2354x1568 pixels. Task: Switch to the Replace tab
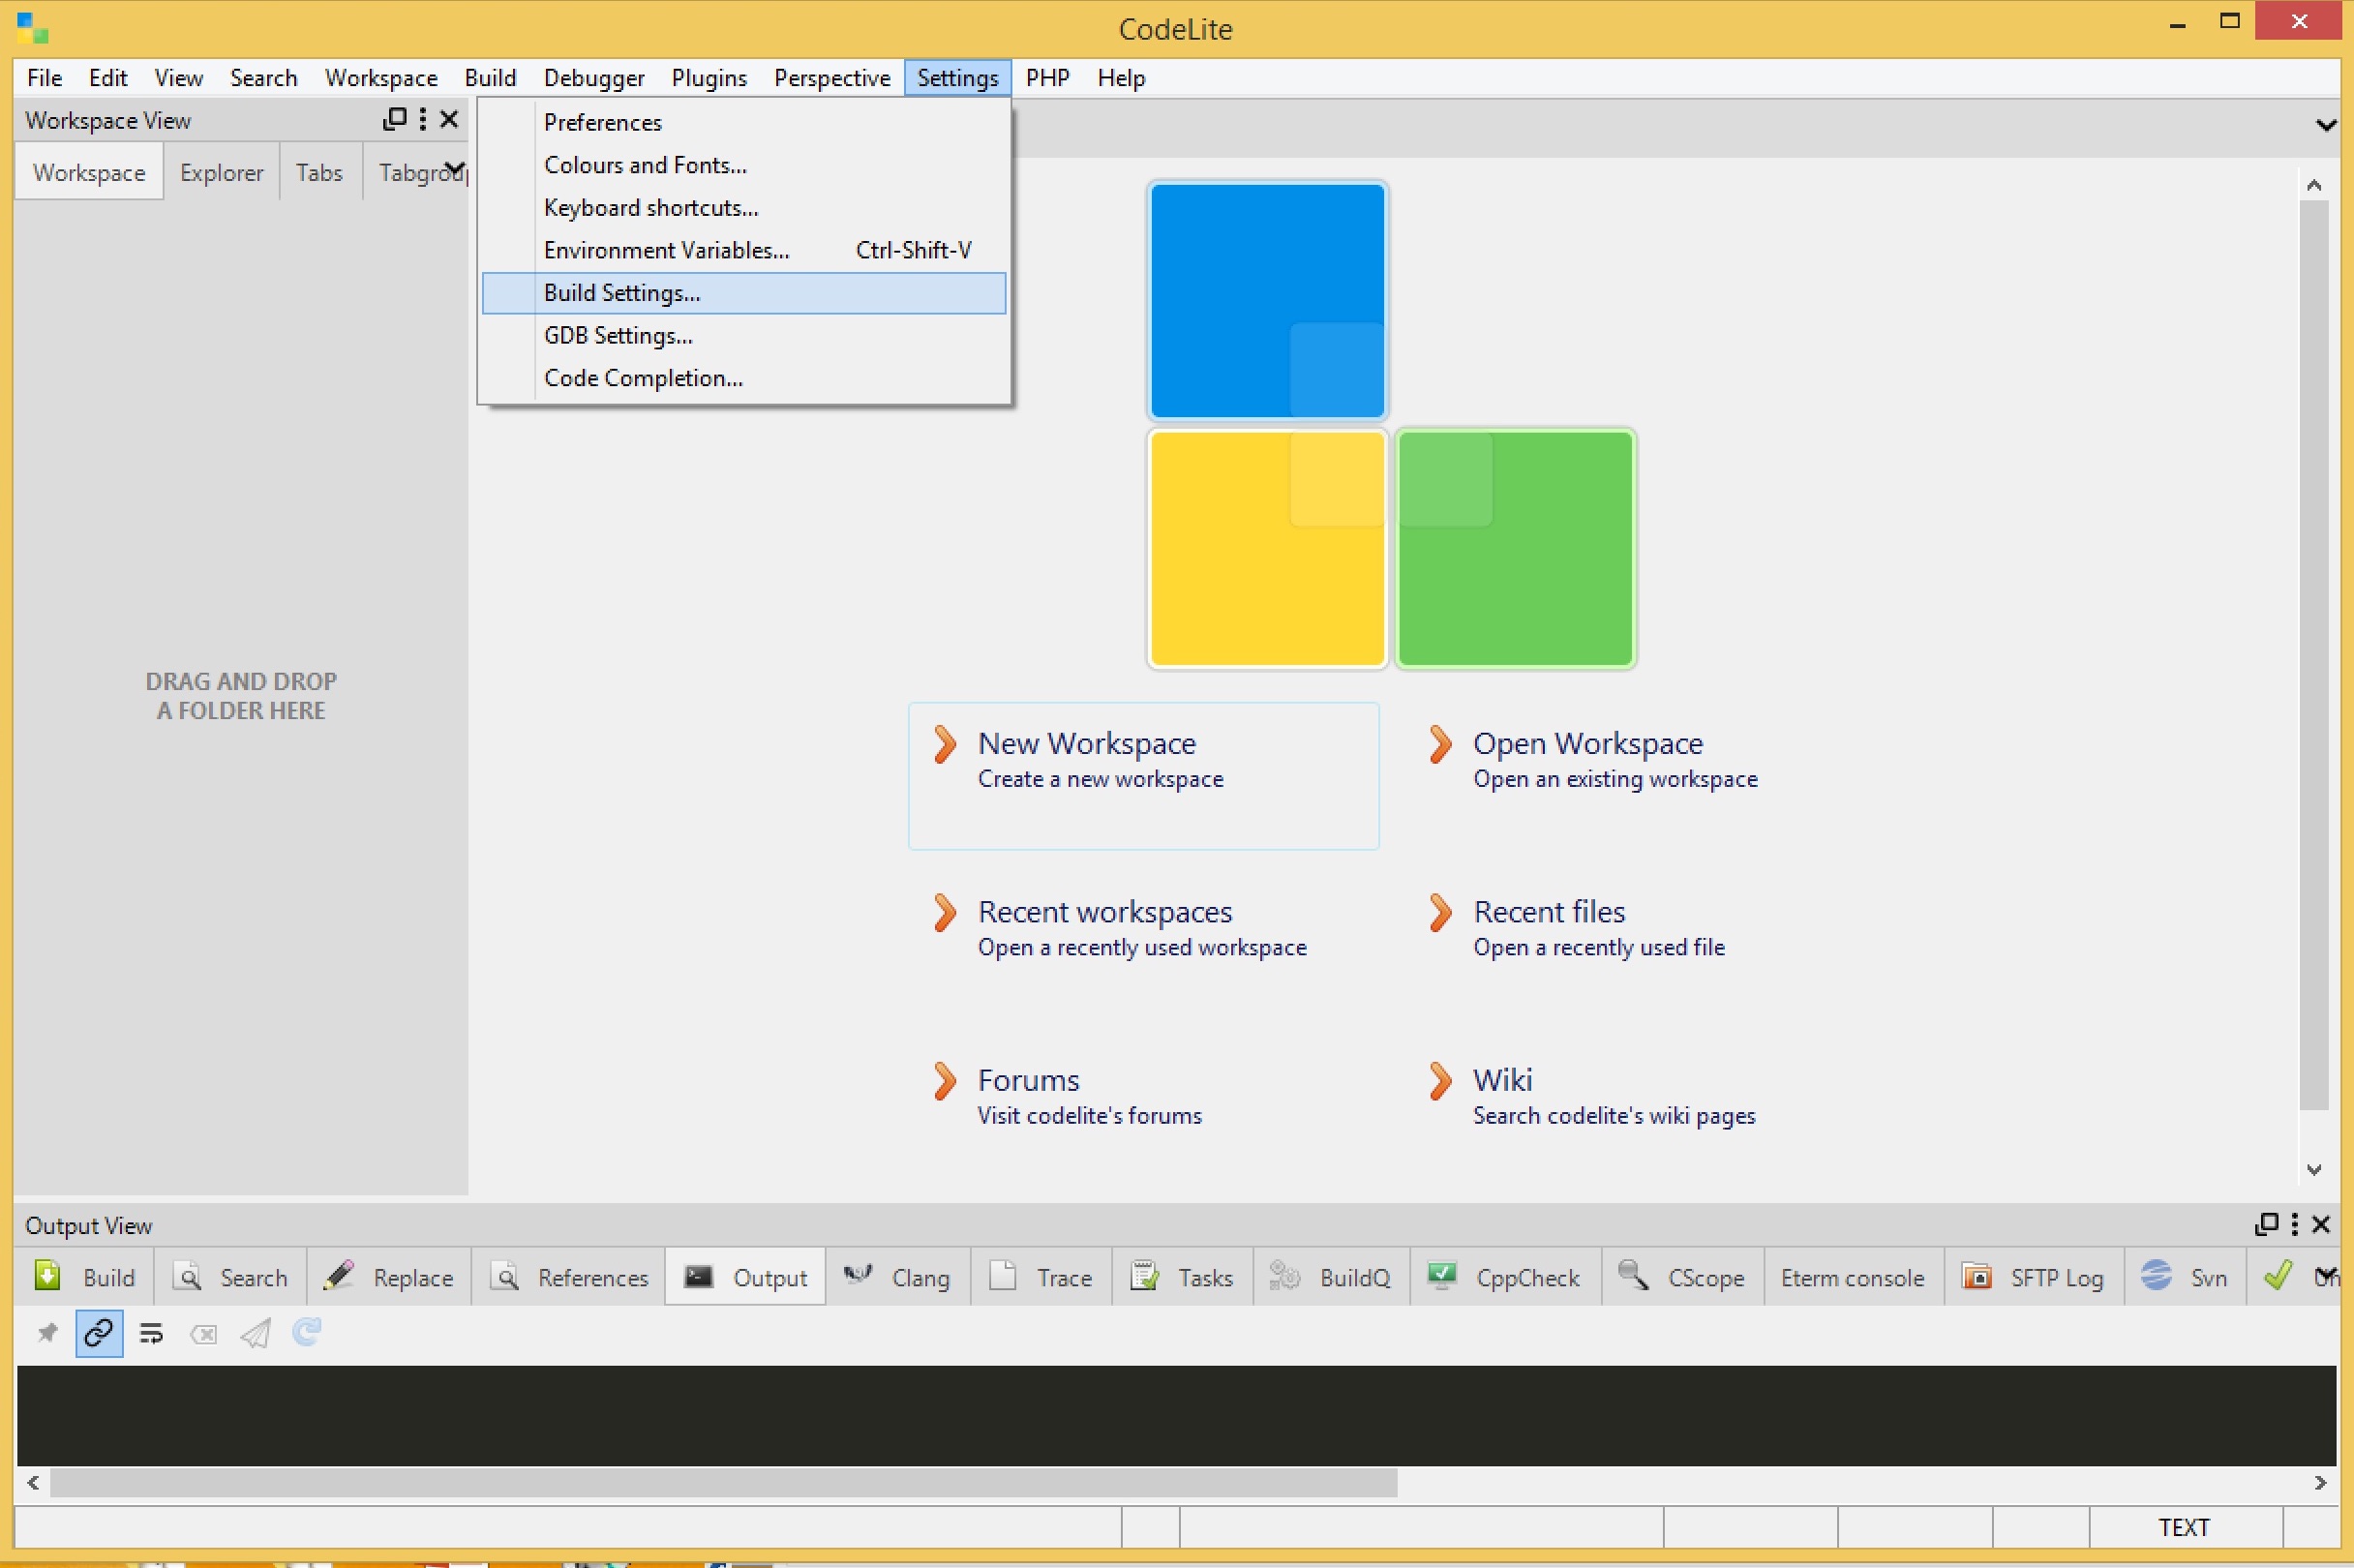(x=389, y=1277)
